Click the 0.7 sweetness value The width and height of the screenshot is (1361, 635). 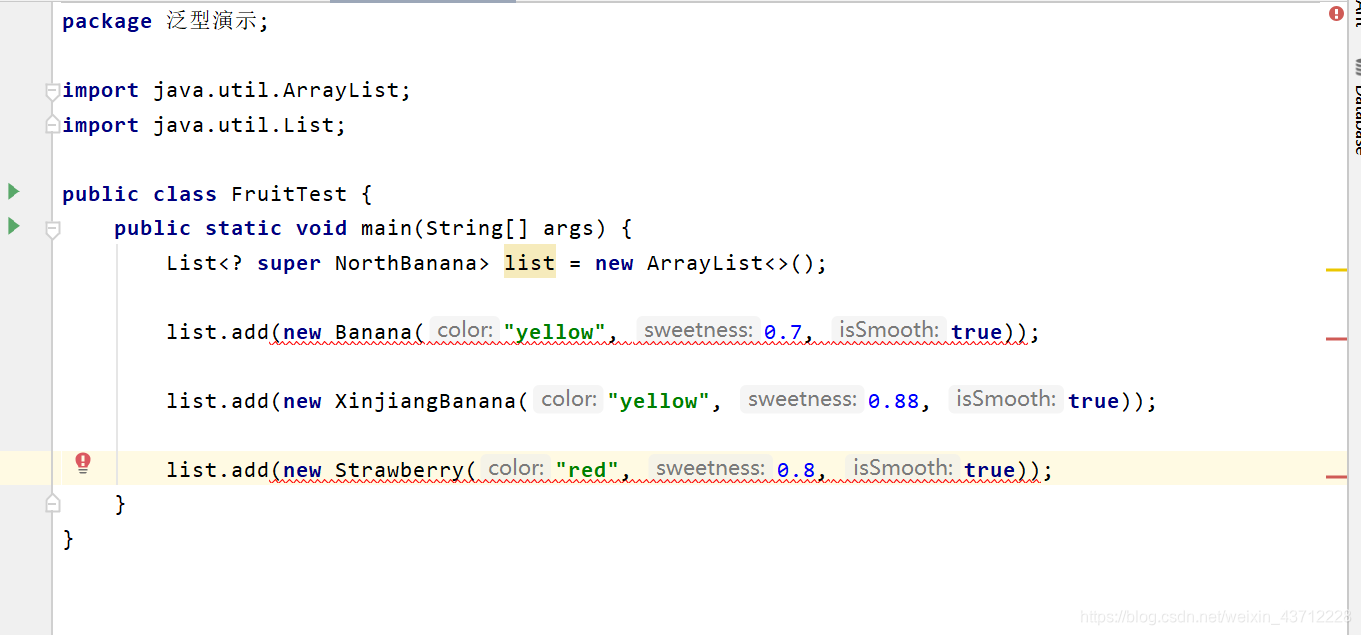pos(783,332)
